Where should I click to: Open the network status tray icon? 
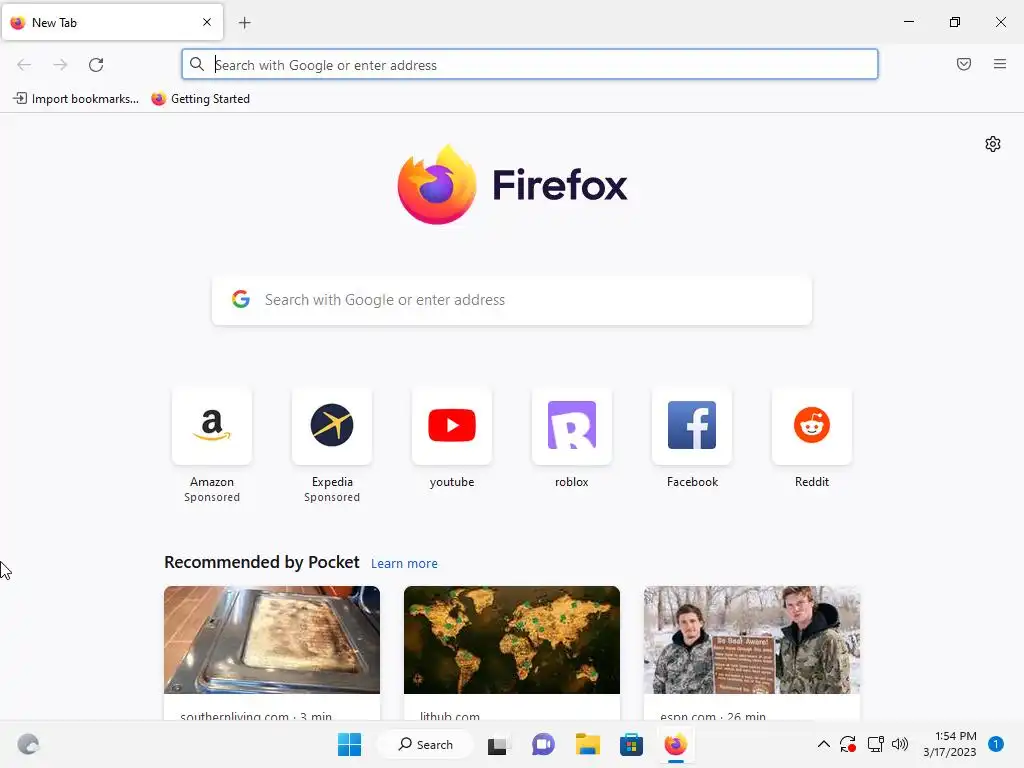point(875,744)
